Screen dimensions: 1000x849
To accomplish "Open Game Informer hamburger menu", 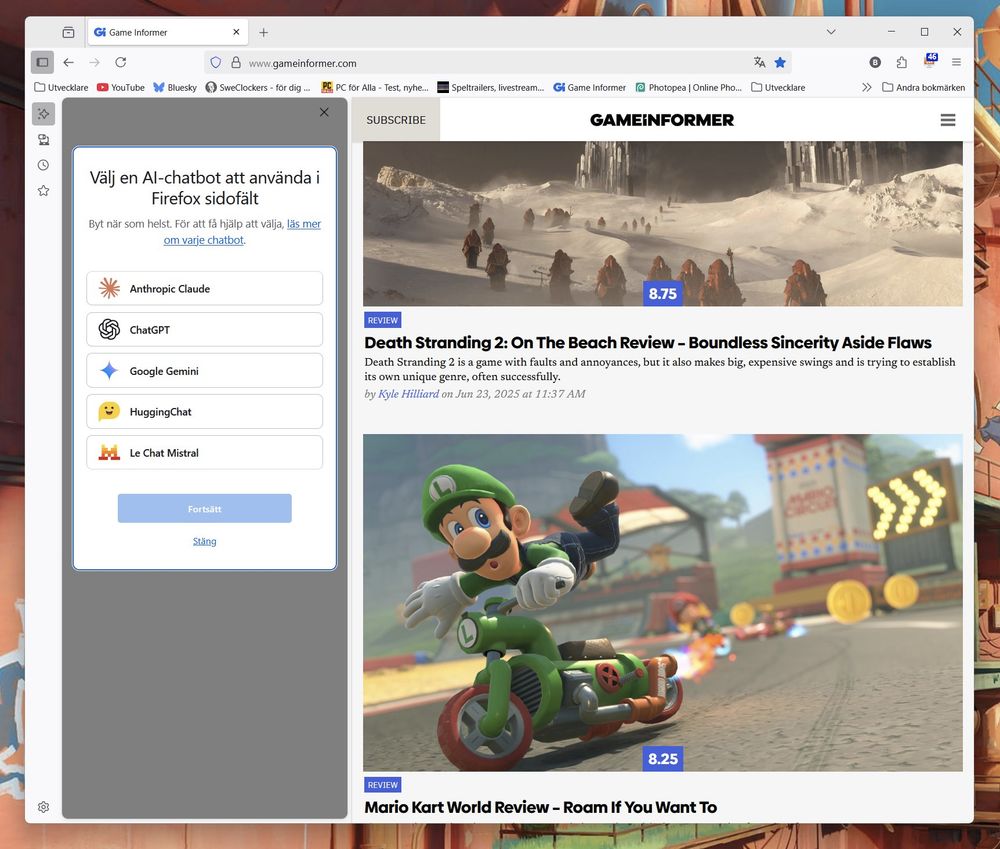I will (x=948, y=120).
